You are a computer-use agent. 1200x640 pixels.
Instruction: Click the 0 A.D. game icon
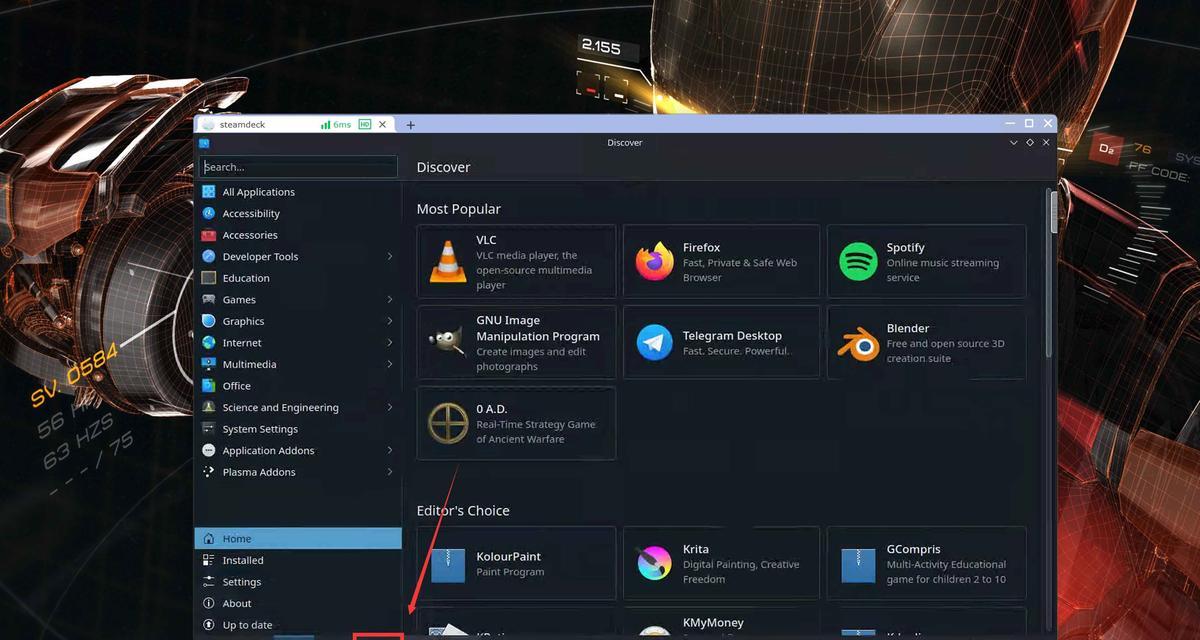[447, 424]
